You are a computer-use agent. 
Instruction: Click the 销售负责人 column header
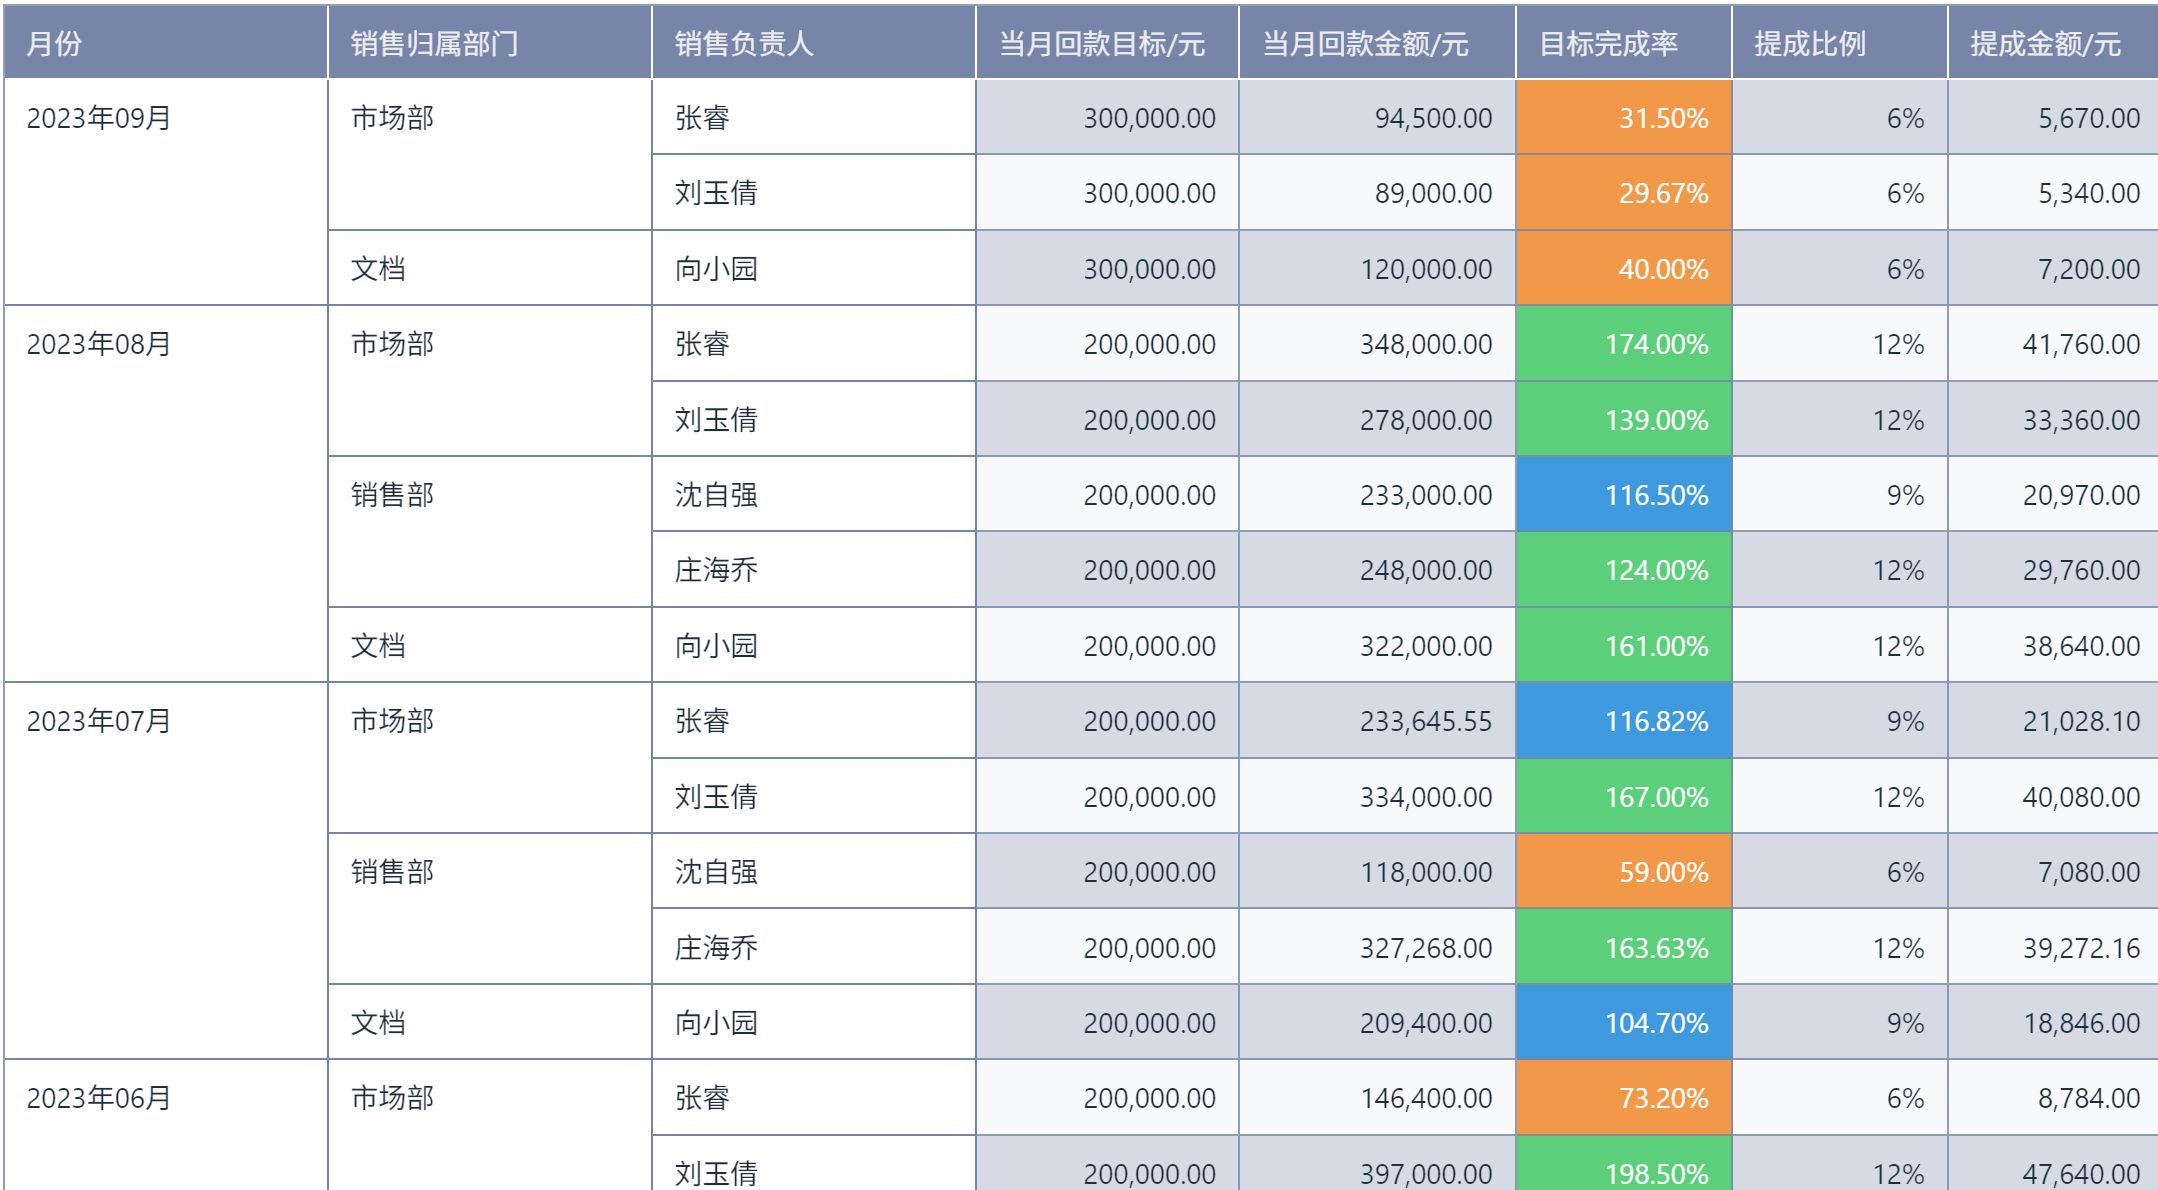744,43
